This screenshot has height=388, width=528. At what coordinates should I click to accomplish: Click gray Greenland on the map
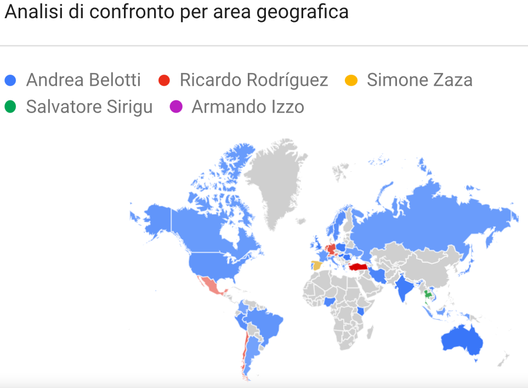276,182
